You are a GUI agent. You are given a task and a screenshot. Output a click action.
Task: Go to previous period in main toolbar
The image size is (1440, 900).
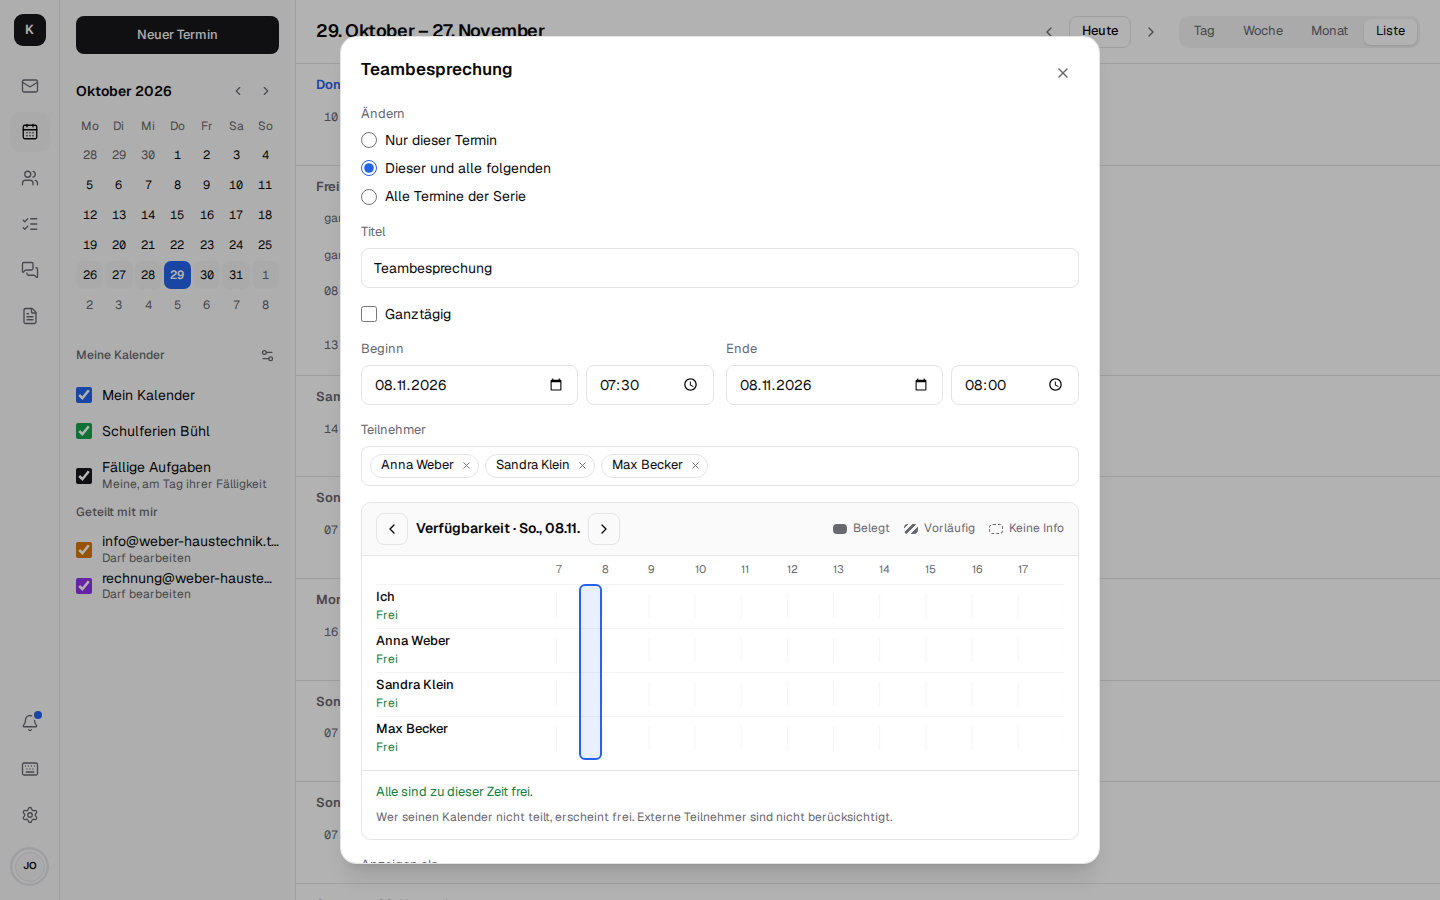coord(1049,31)
